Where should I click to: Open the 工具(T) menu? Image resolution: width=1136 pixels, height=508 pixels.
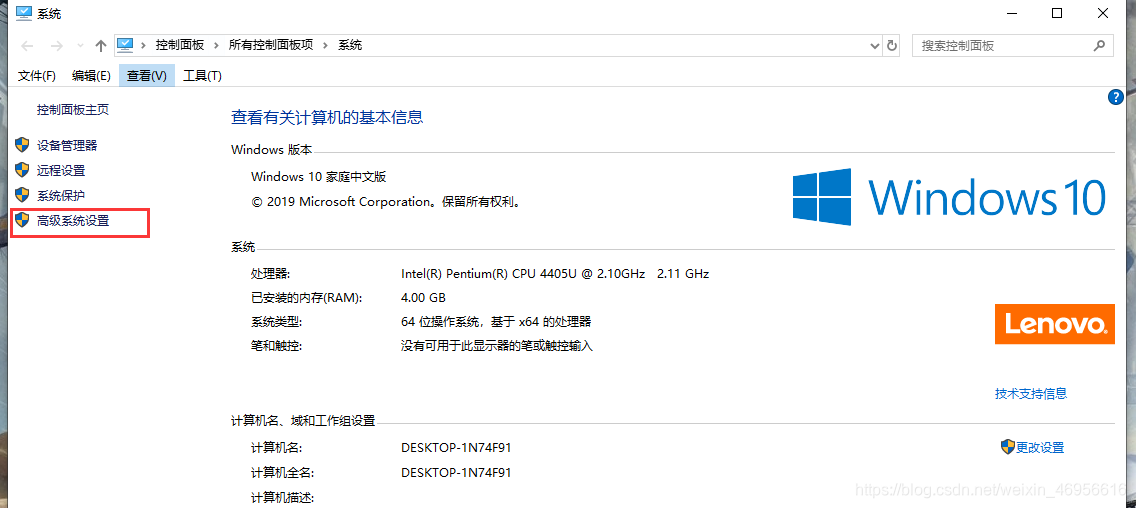202,75
